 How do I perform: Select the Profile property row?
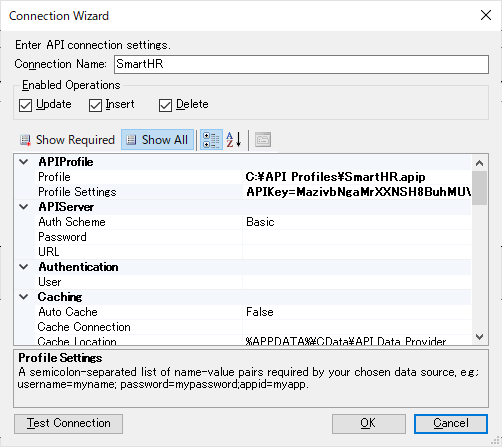(253, 177)
